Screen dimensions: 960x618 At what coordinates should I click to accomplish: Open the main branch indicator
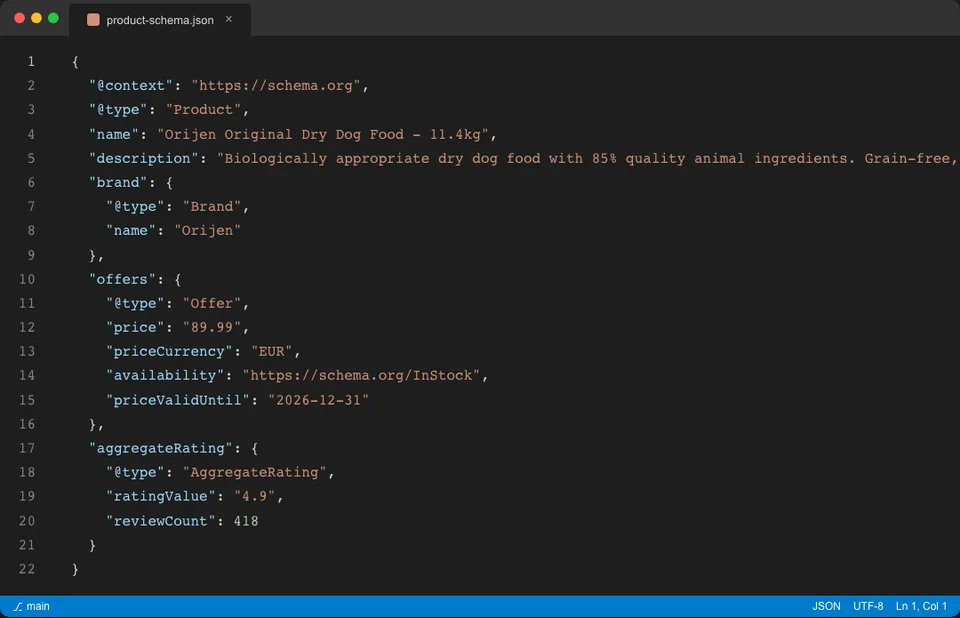pyautogui.click(x=33, y=605)
